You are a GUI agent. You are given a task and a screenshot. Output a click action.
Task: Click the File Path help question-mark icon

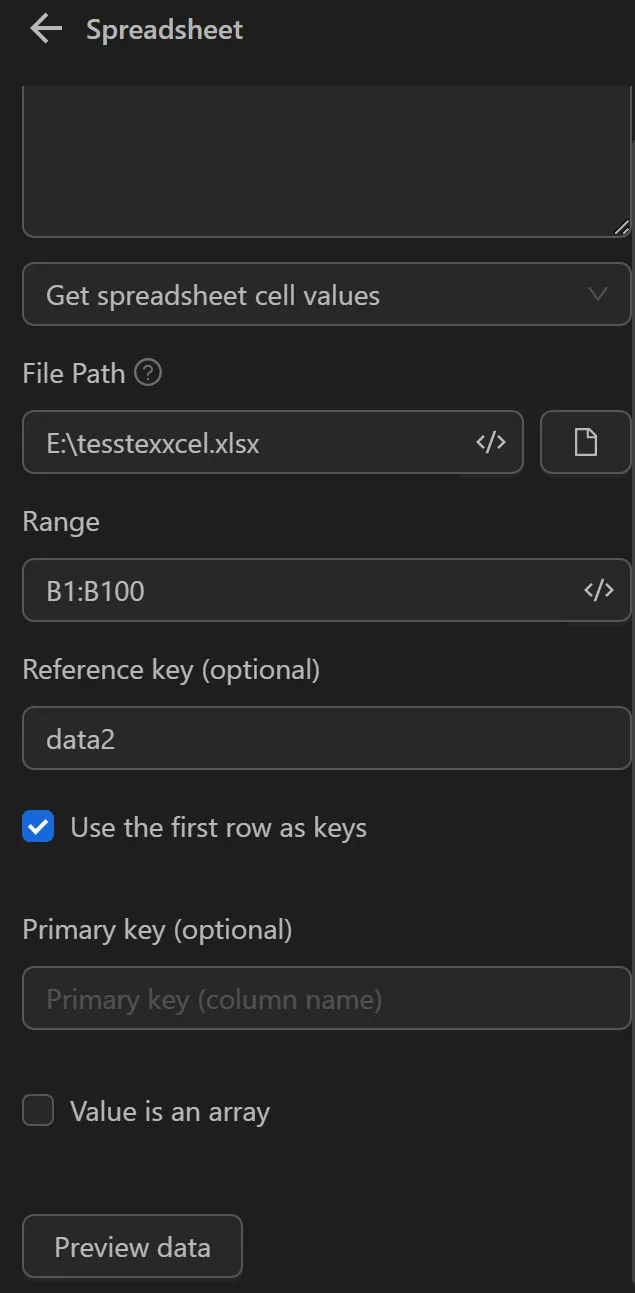coord(148,373)
